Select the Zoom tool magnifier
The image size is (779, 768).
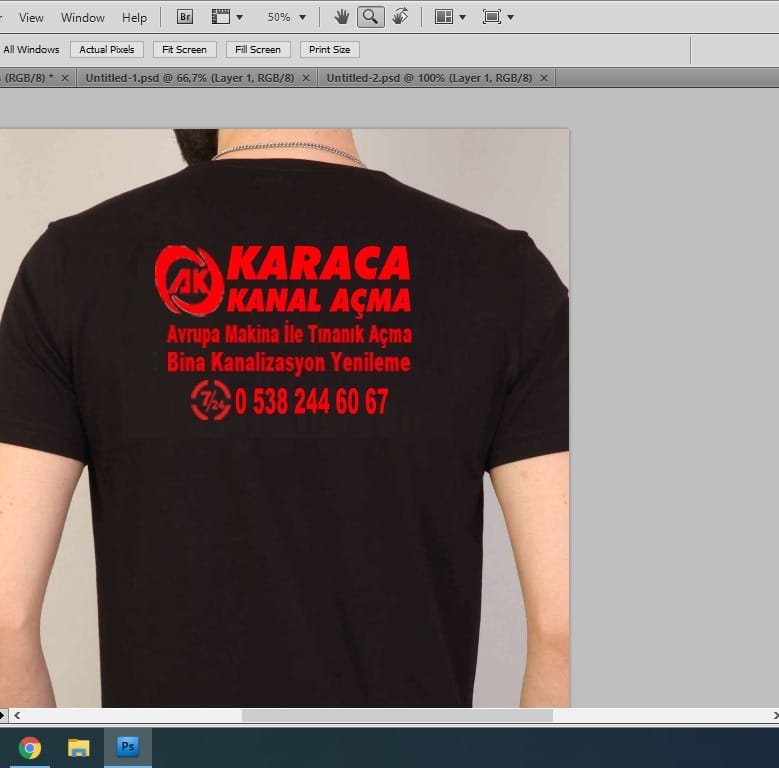point(370,17)
